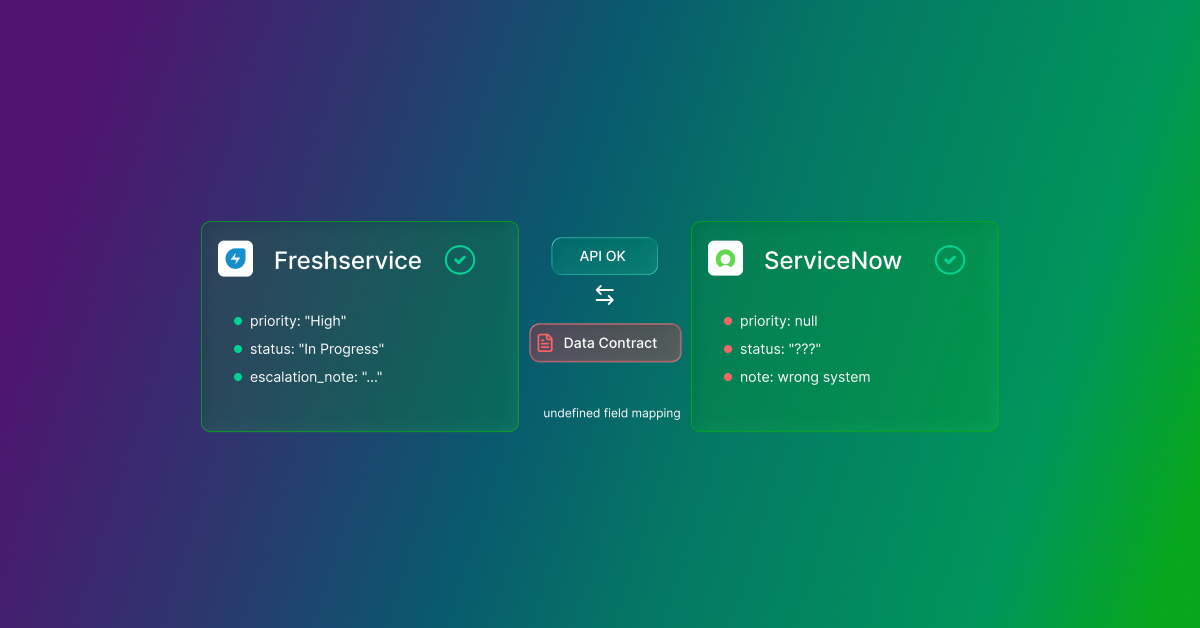Click the green checkmark badge on Freshservice card
The height and width of the screenshot is (628, 1200).
point(459,259)
